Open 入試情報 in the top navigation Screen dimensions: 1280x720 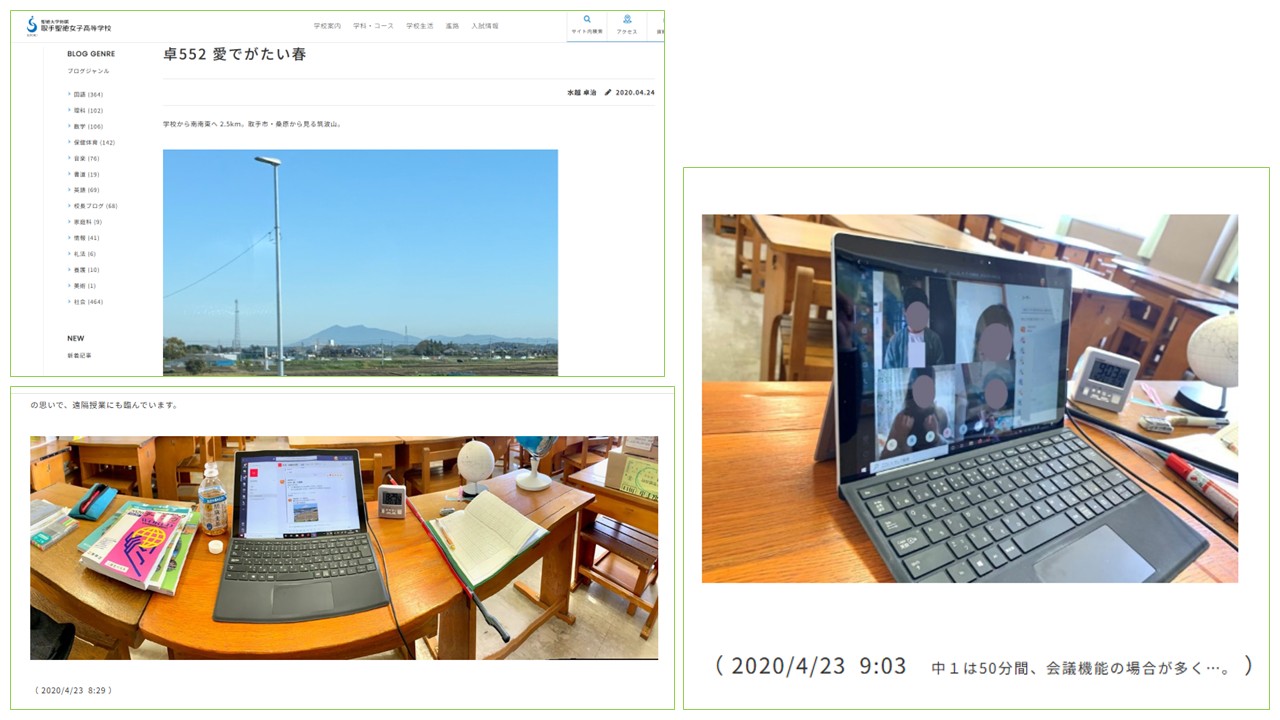tap(484, 26)
